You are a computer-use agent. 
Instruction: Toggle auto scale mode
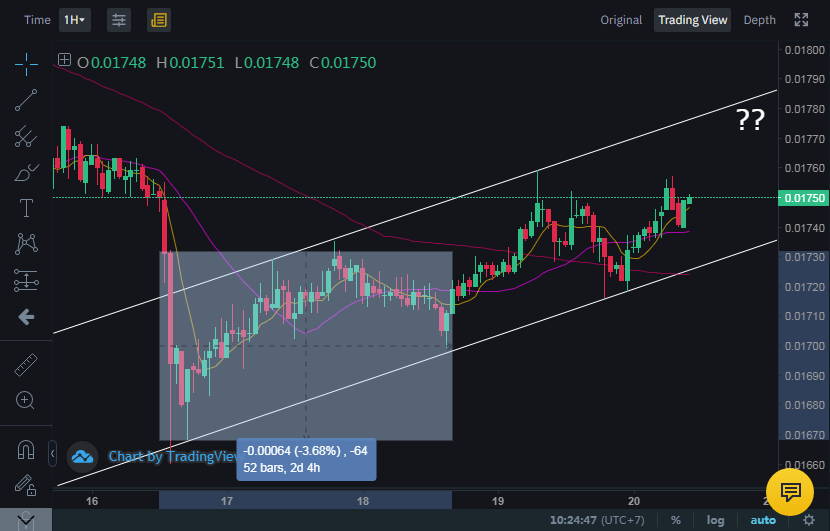tap(763, 520)
